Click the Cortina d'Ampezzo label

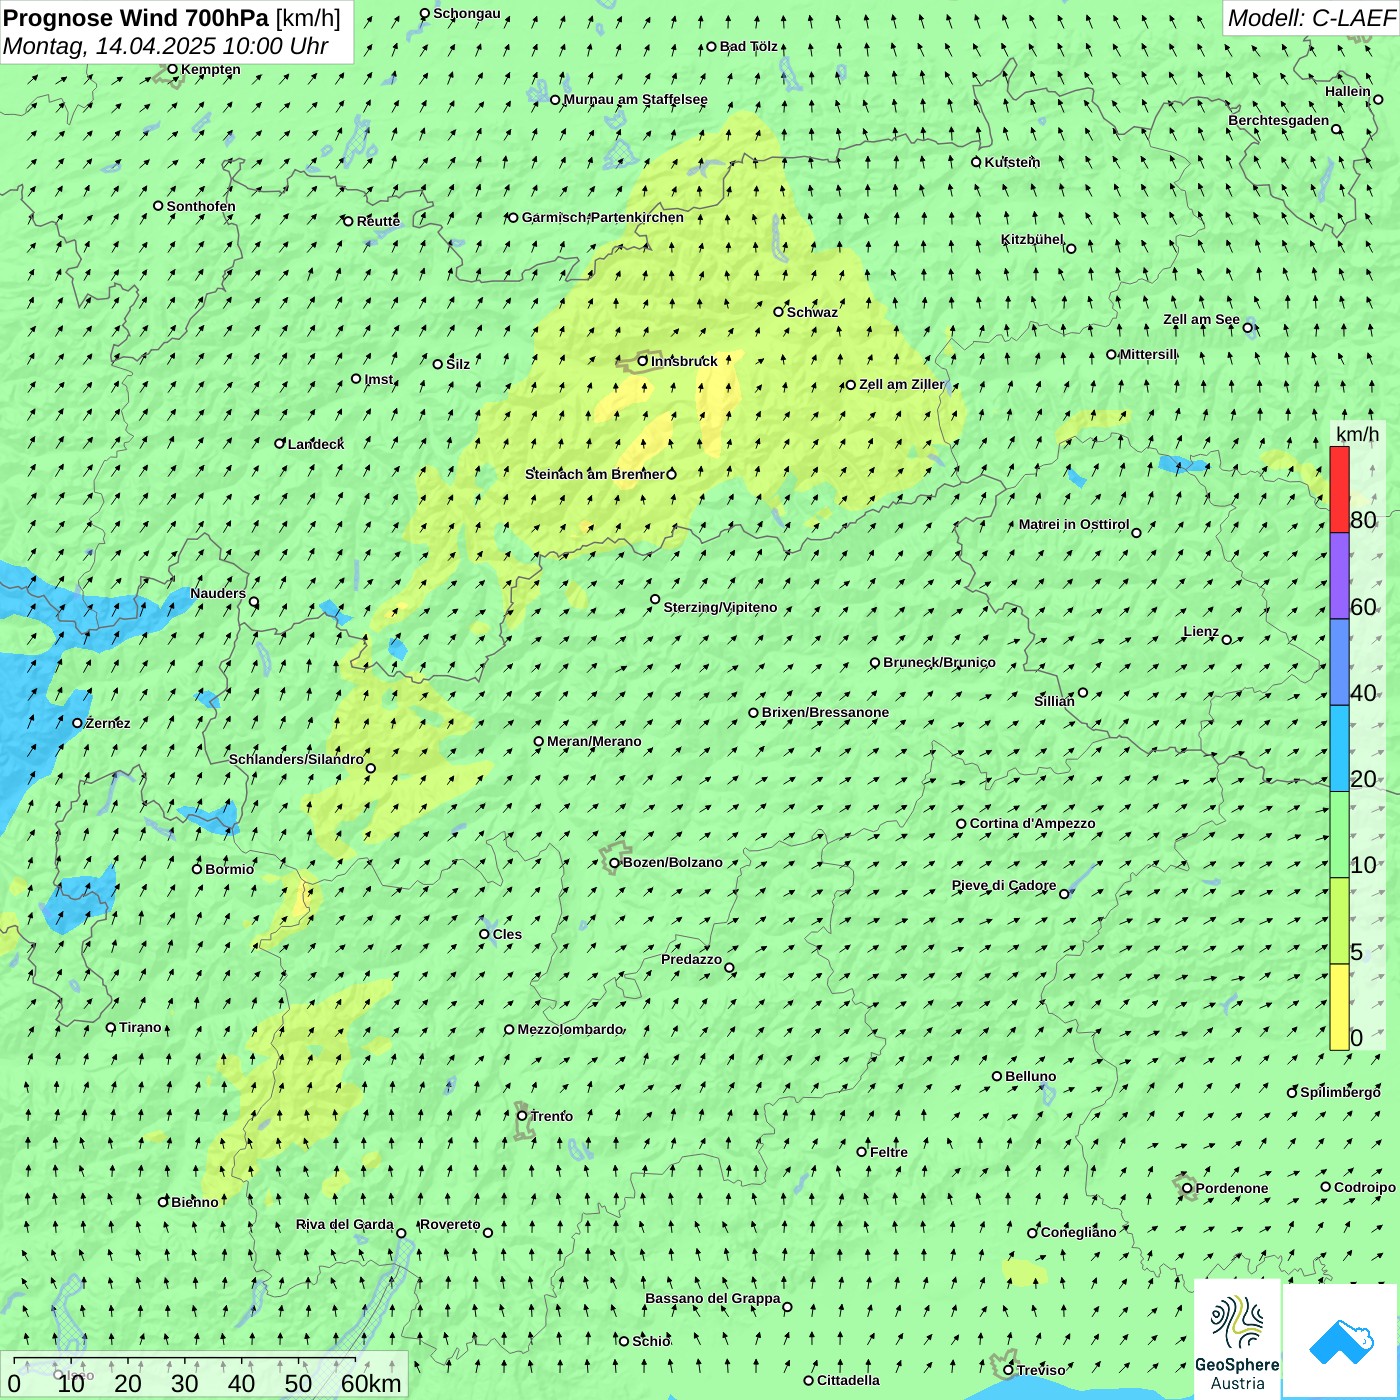[1032, 823]
